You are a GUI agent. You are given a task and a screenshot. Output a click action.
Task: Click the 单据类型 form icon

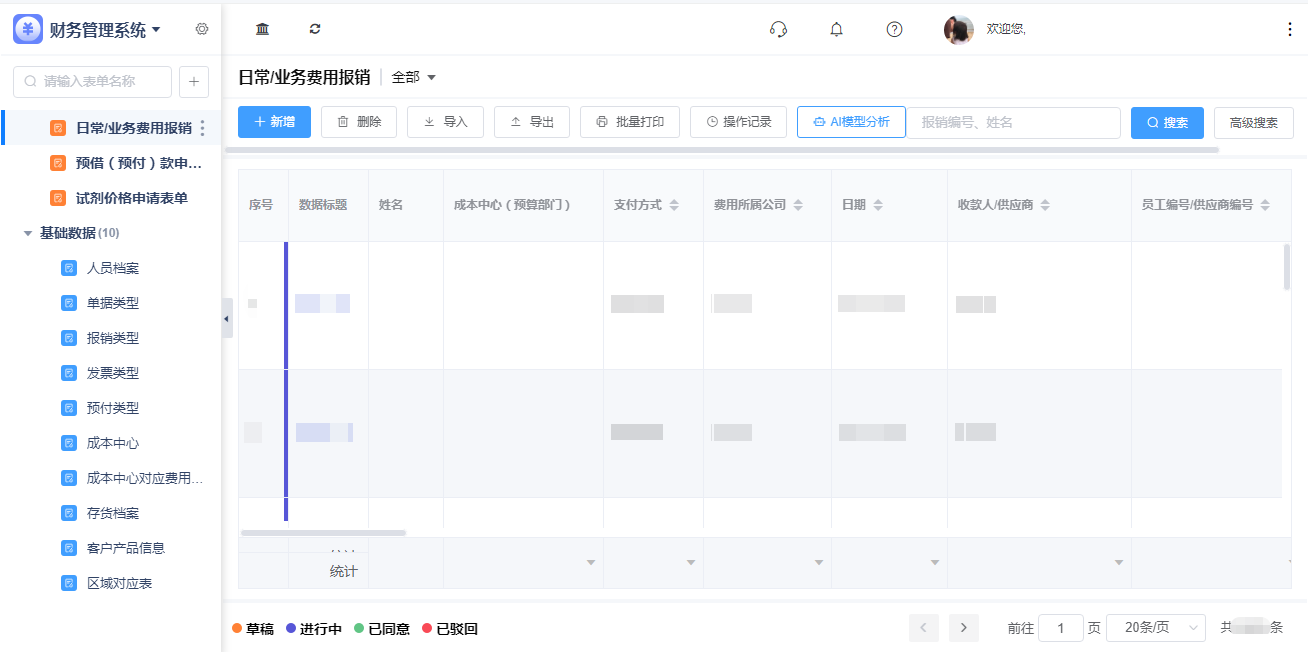(69, 303)
